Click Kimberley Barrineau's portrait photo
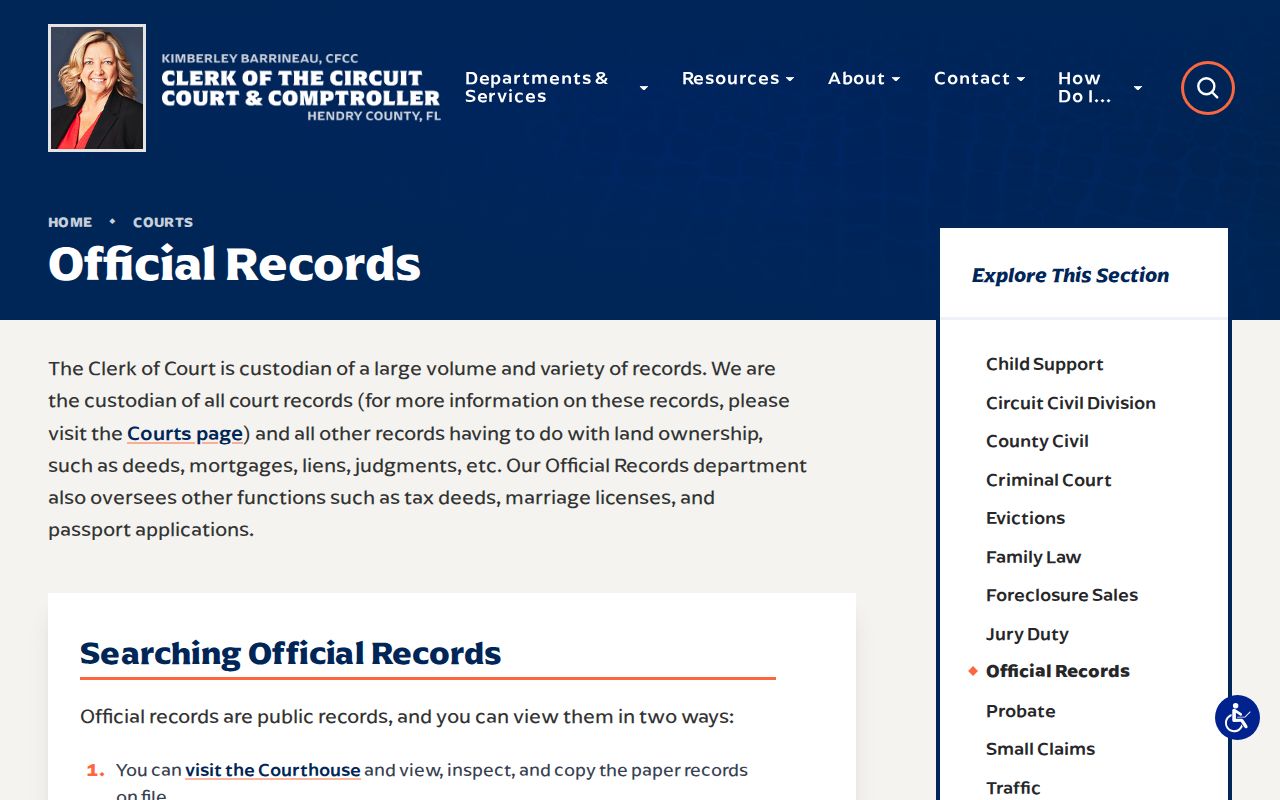This screenshot has height=800, width=1280. tap(97, 88)
